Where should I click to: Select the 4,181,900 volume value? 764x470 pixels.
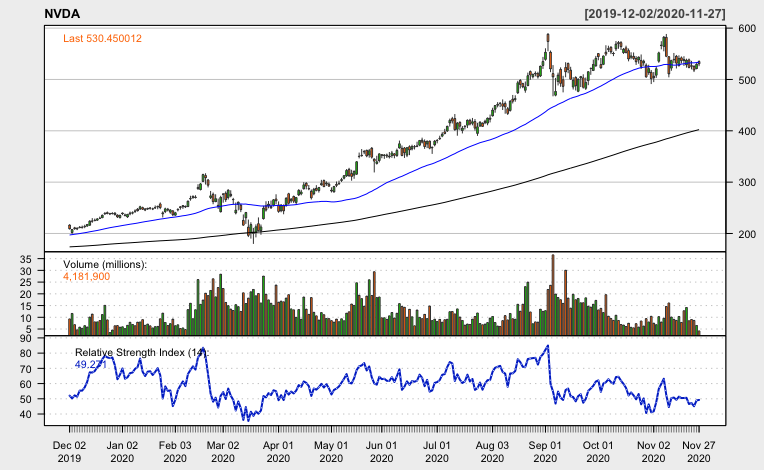[x=87, y=277]
